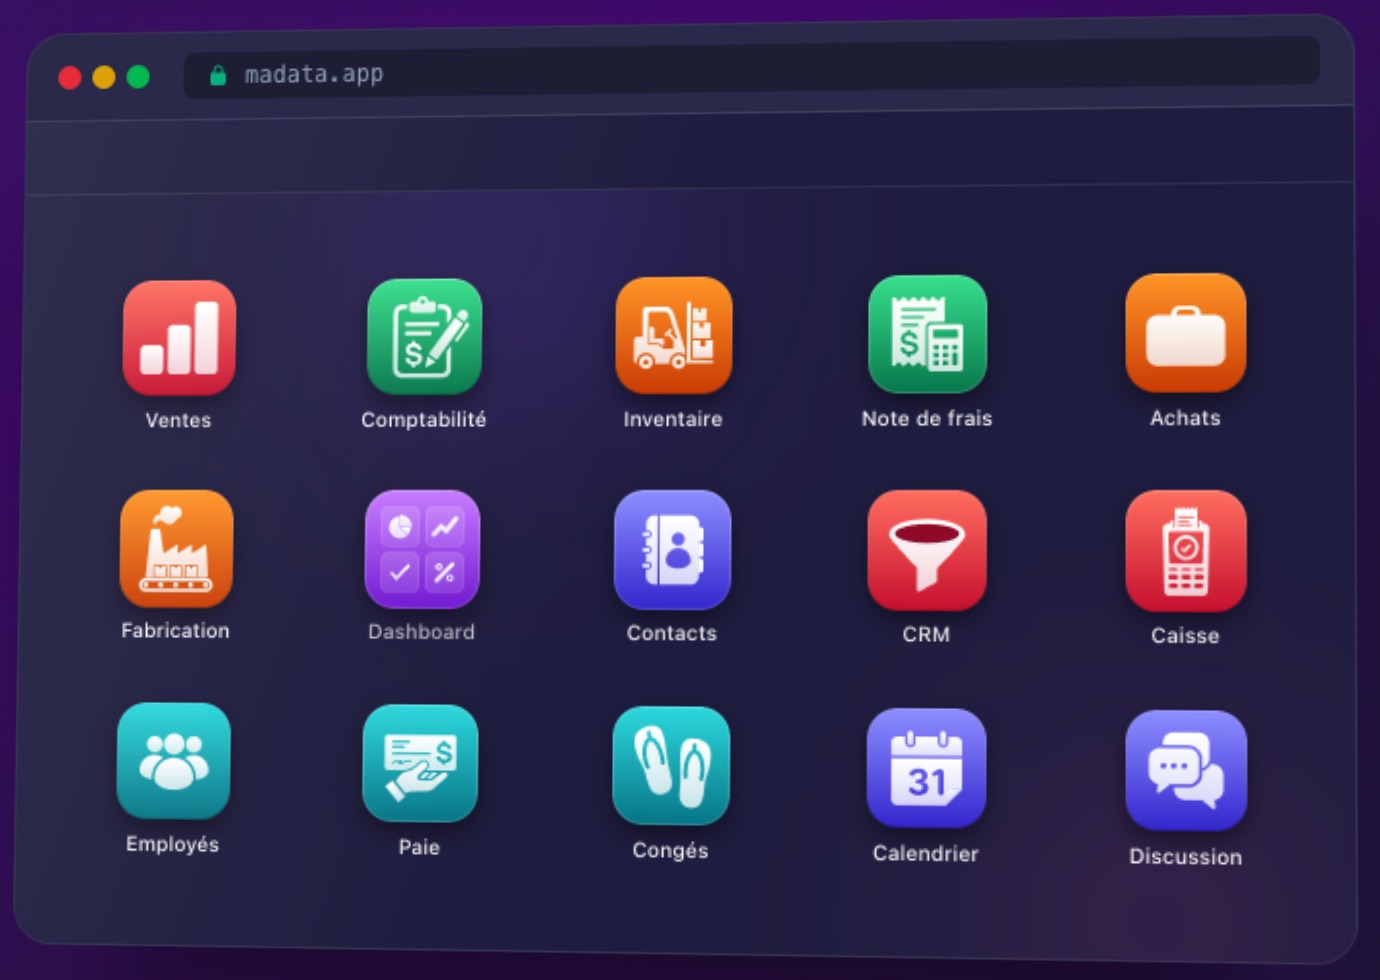The height and width of the screenshot is (980, 1380).
Task: Launch the Fabrication factory icon
Action: 176,549
